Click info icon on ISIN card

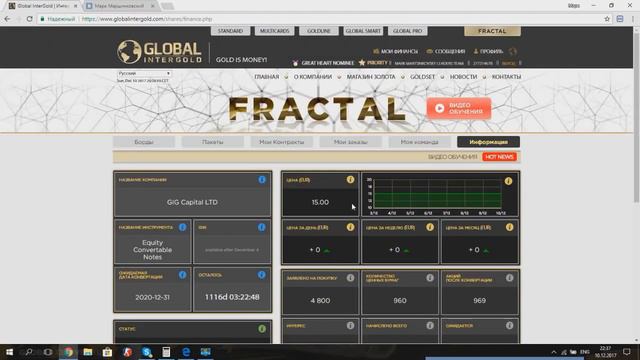[x=262, y=227]
